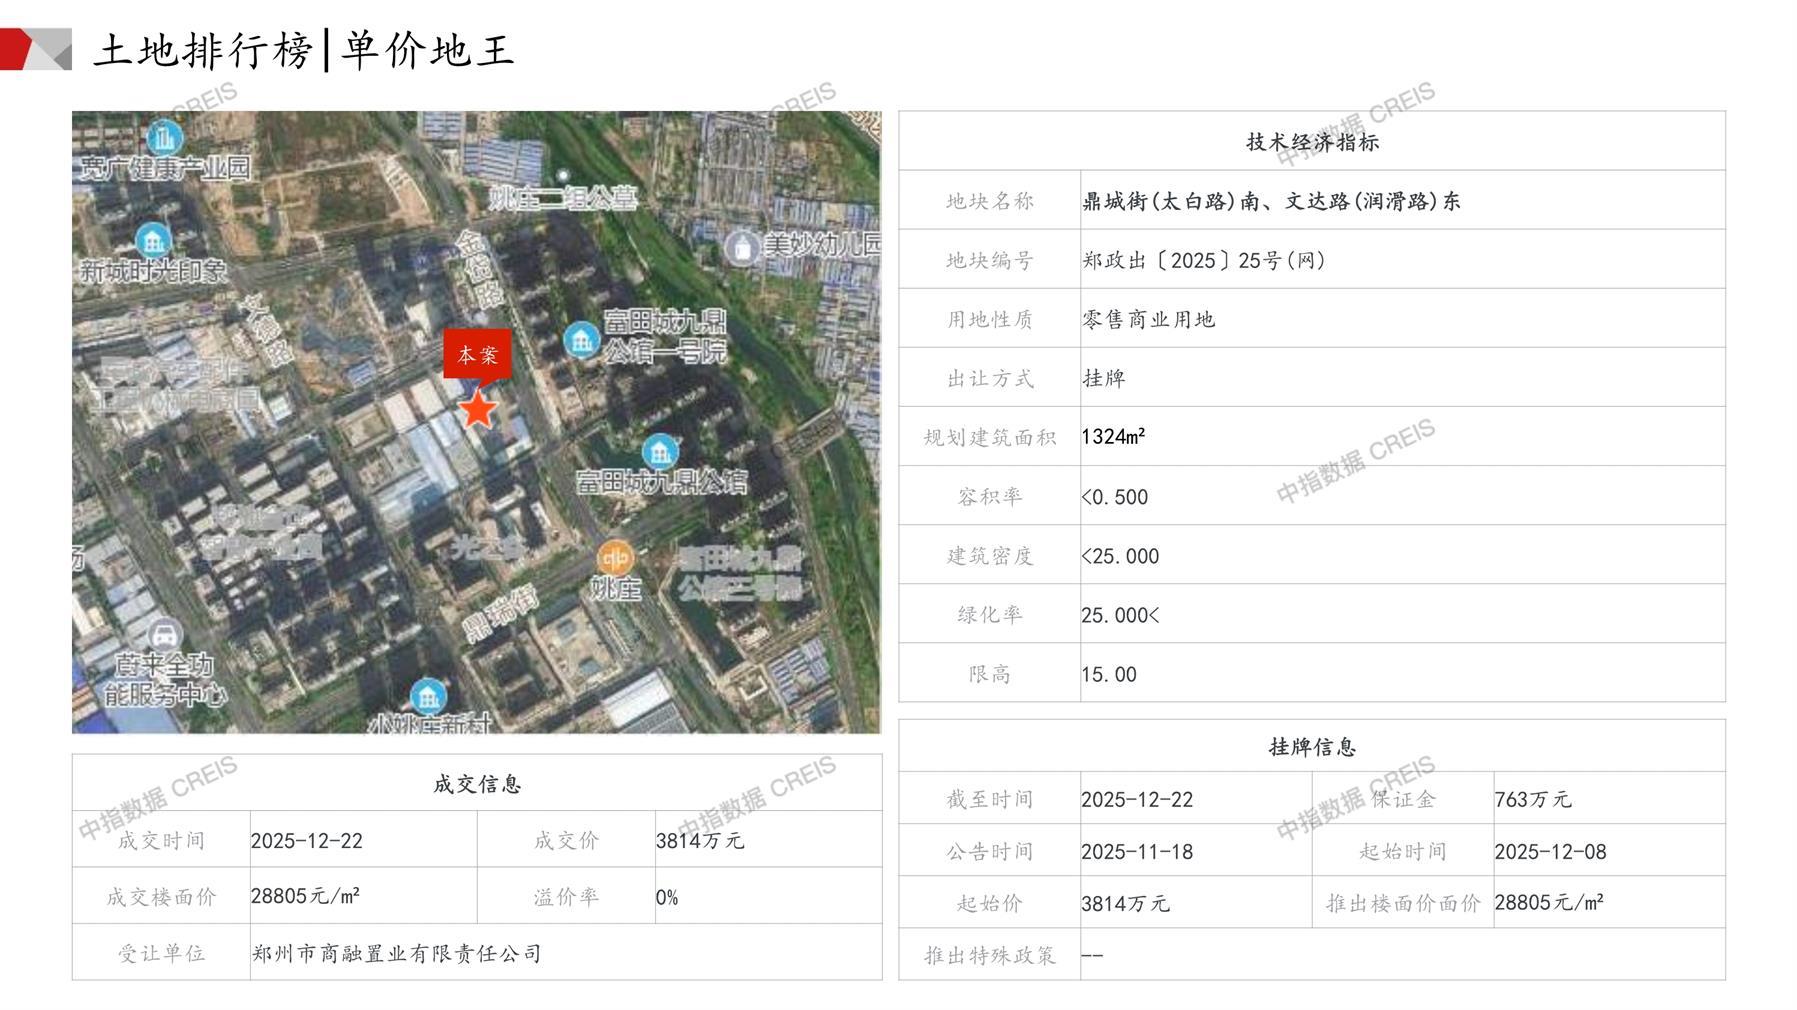This screenshot has height=1010, width=1797.
Task: Select the 3814万元 transaction price value
Action: tap(699, 841)
